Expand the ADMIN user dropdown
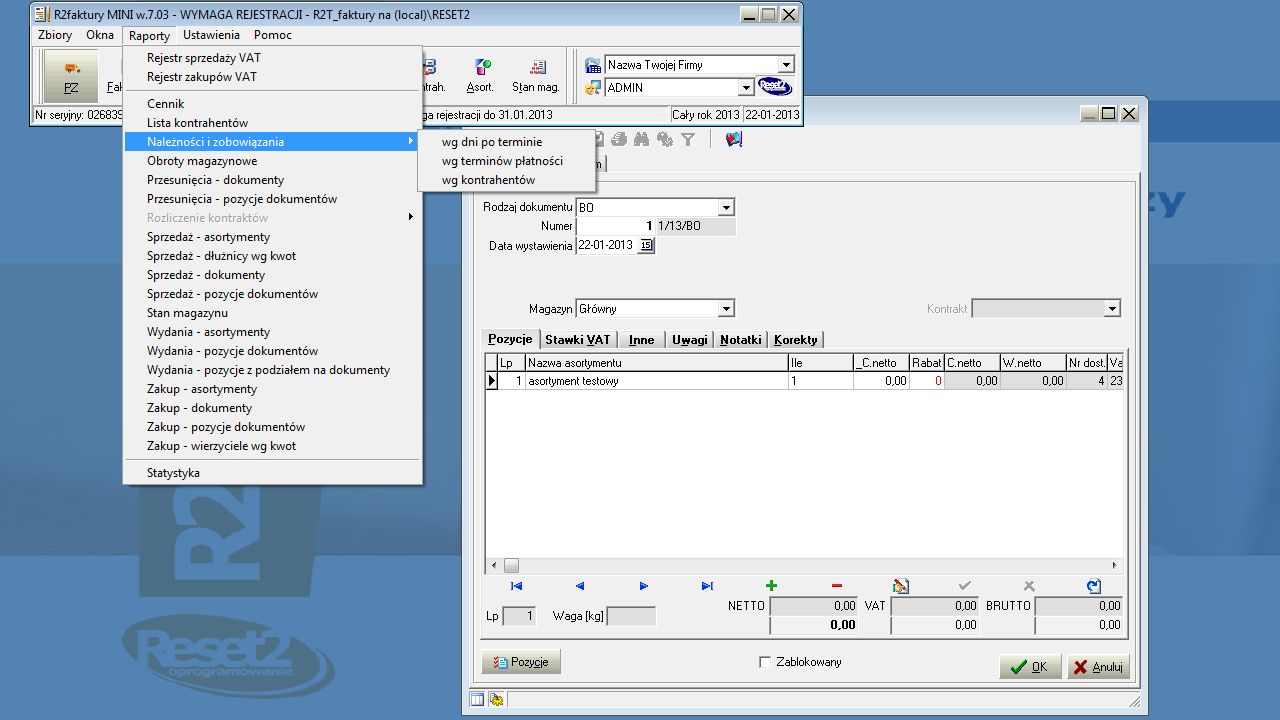This screenshot has height=720, width=1280. 745,88
